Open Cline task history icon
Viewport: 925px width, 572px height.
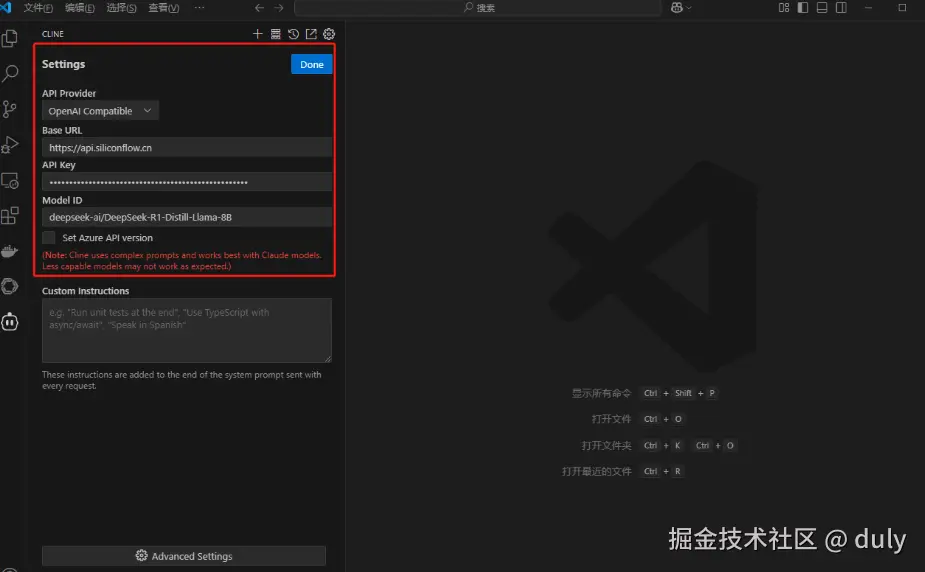(x=293, y=34)
